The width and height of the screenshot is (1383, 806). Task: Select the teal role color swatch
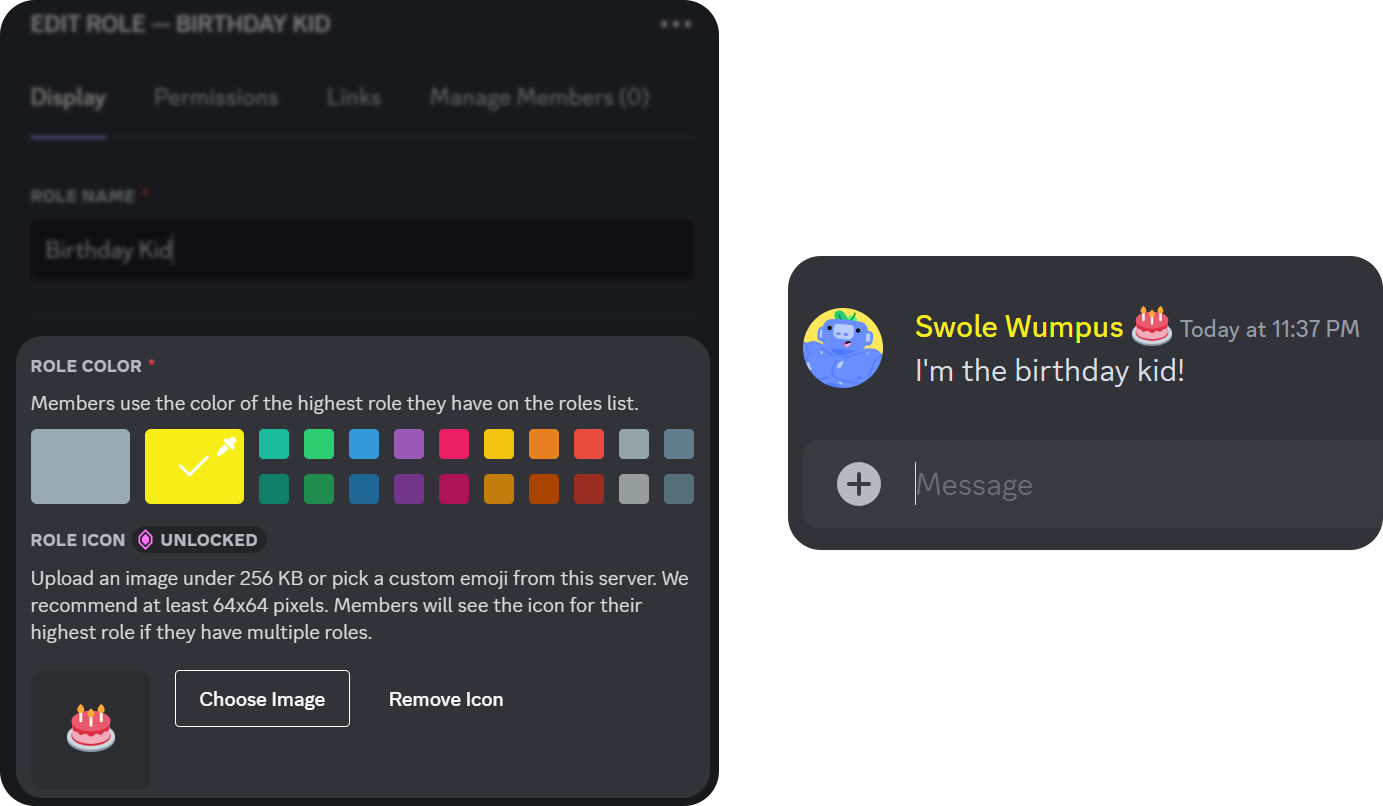coord(274,443)
